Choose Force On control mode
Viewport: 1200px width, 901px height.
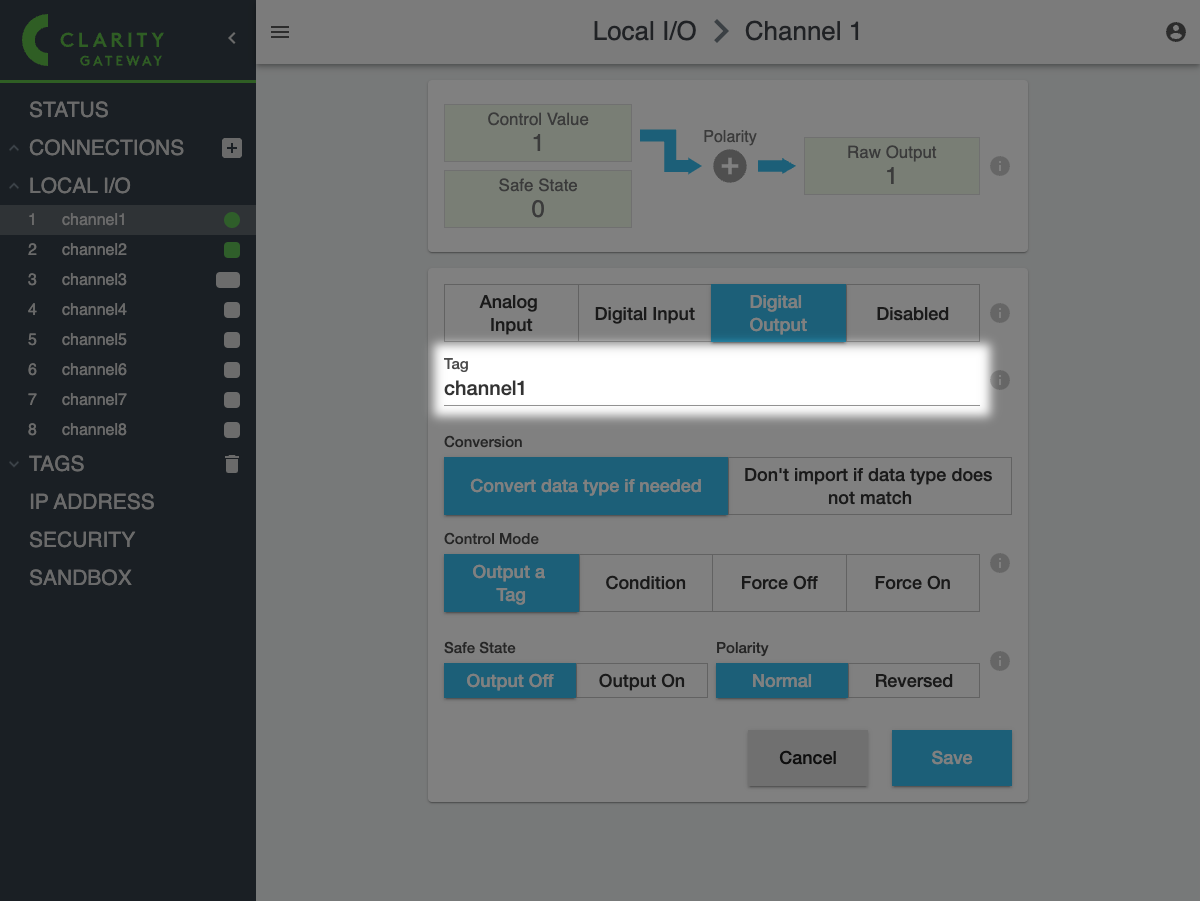click(x=912, y=583)
